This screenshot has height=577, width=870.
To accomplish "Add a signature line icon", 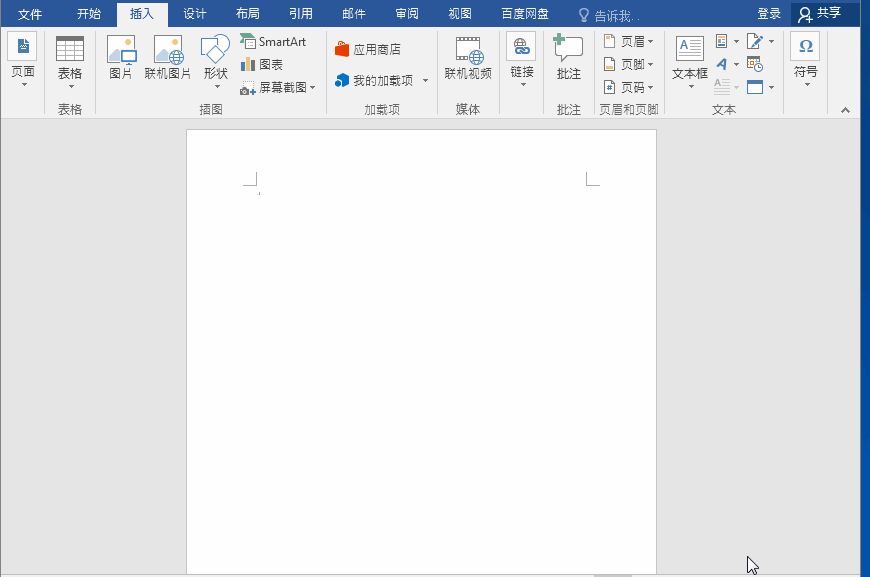I will (755, 41).
